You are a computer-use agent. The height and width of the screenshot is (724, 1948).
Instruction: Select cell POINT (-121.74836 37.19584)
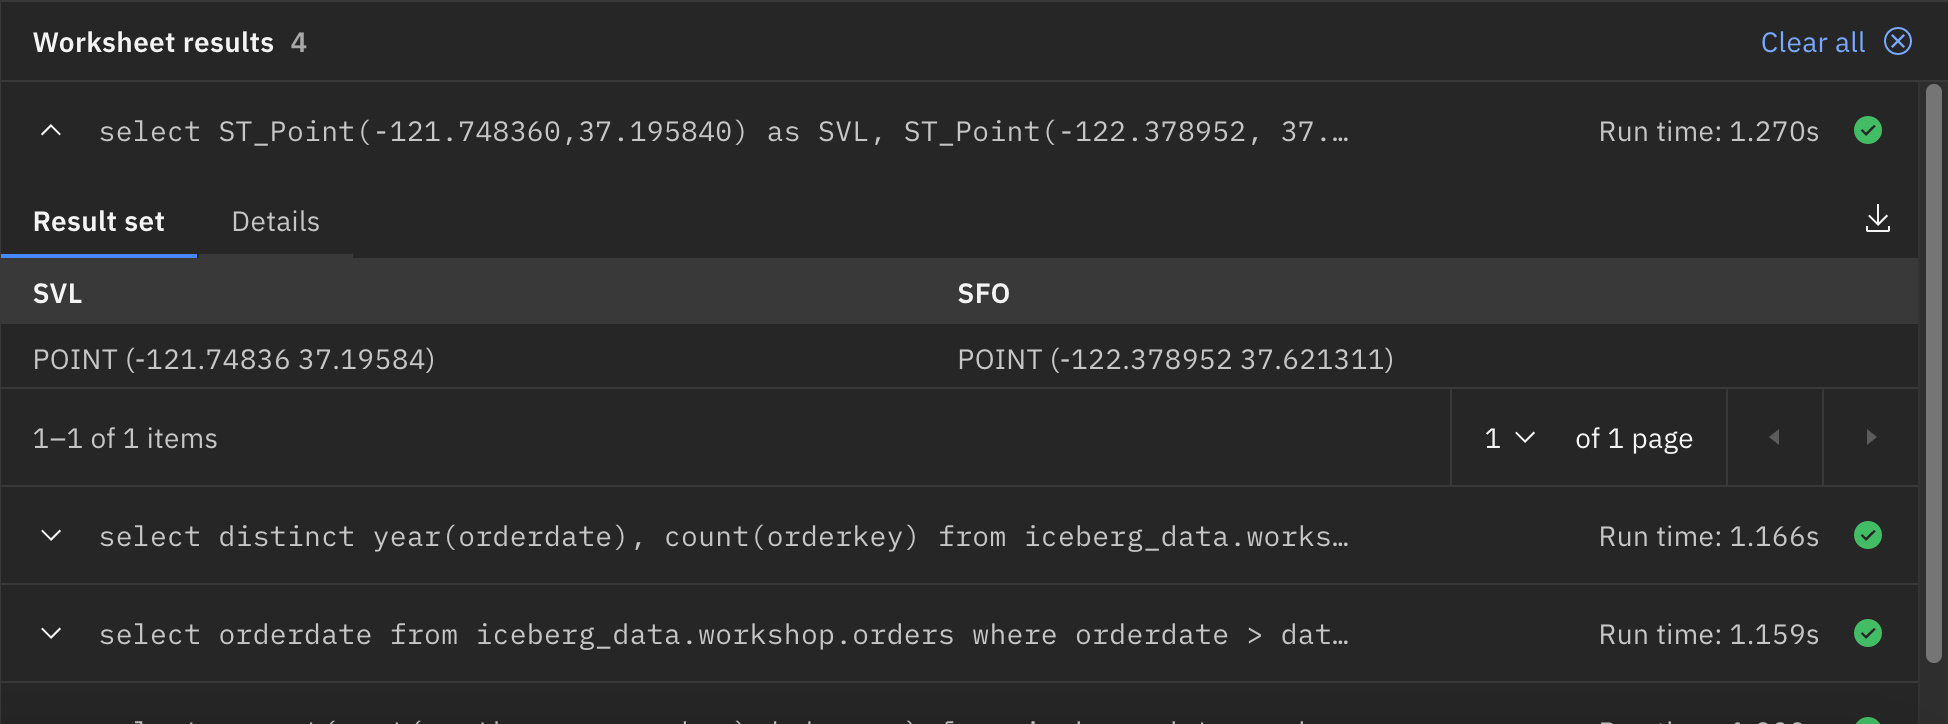(x=233, y=359)
